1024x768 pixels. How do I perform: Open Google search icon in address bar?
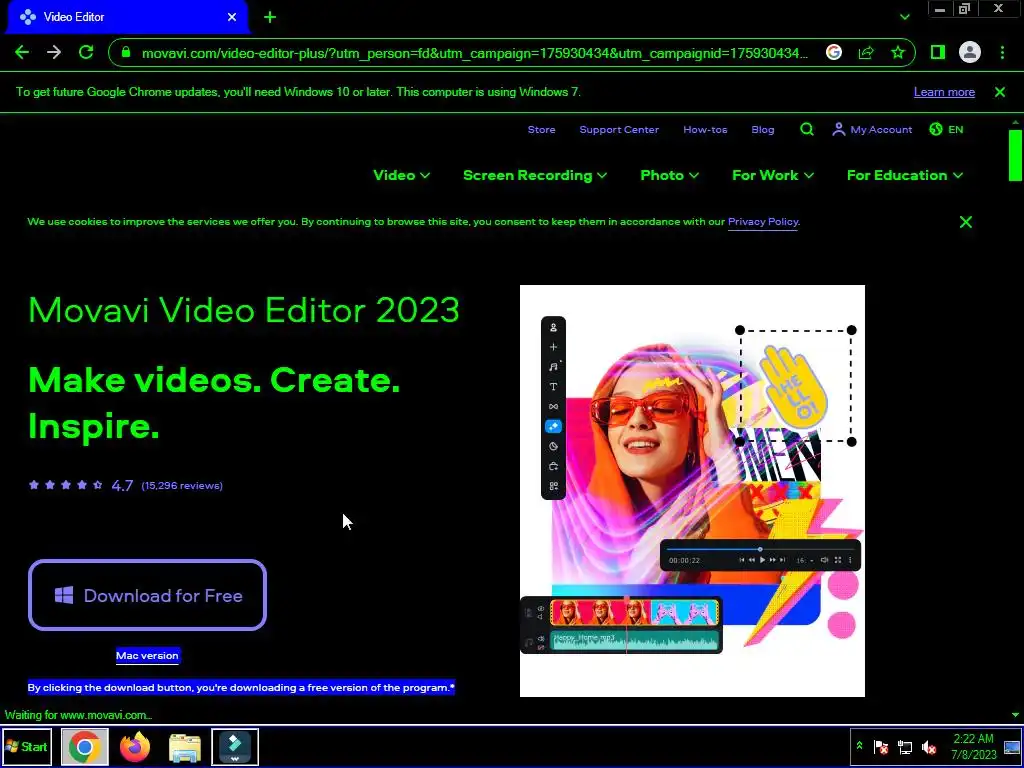[833, 52]
